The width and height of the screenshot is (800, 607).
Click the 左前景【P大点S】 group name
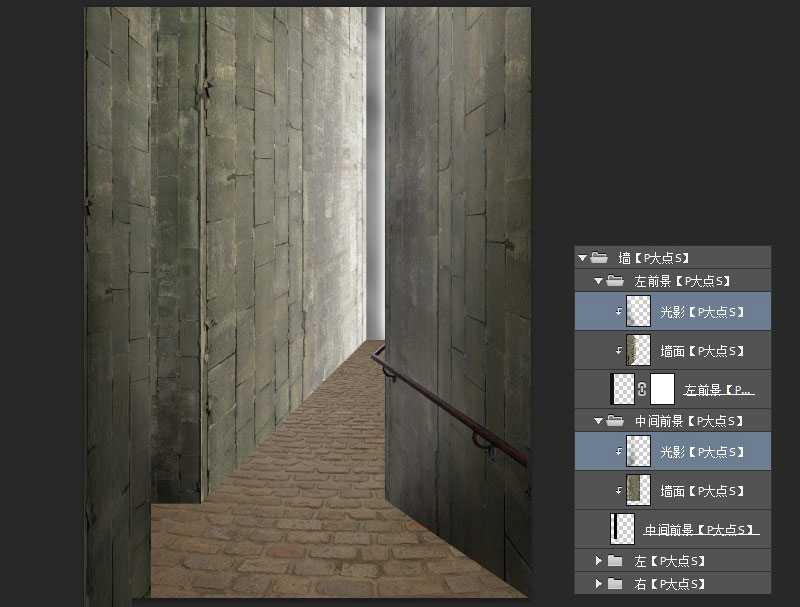[x=682, y=281]
